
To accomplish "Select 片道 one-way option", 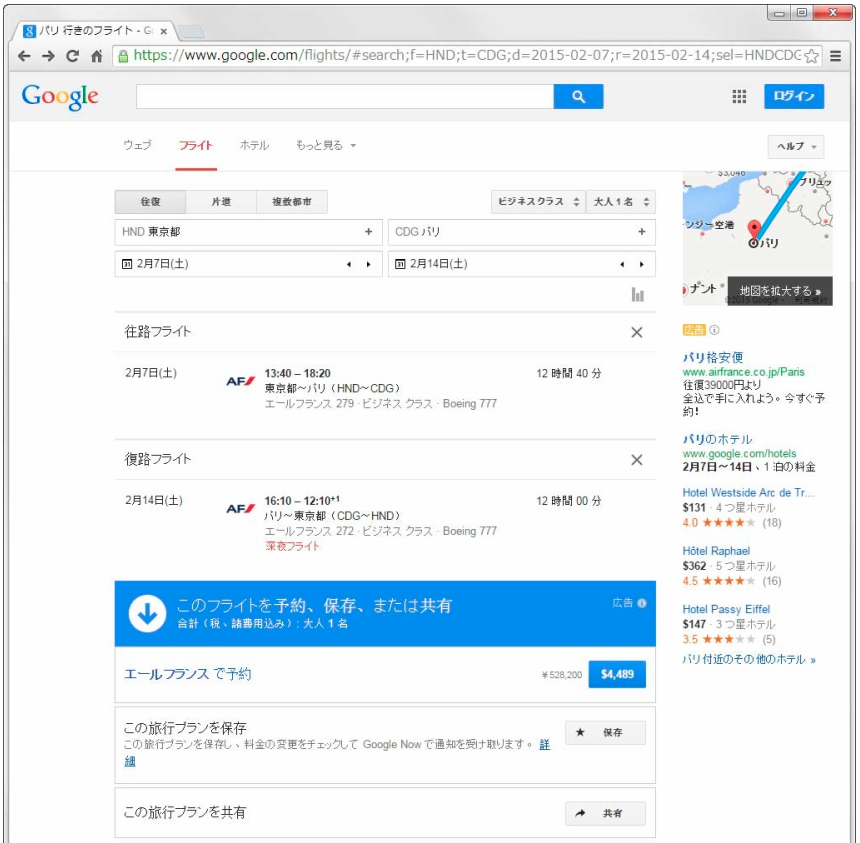I will [221, 202].
